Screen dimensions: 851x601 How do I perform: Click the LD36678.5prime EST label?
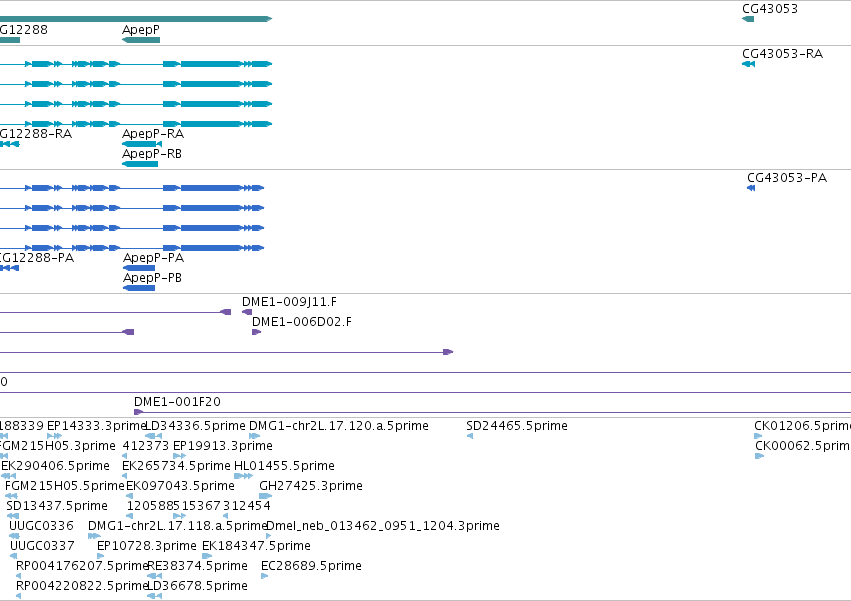click(198, 586)
